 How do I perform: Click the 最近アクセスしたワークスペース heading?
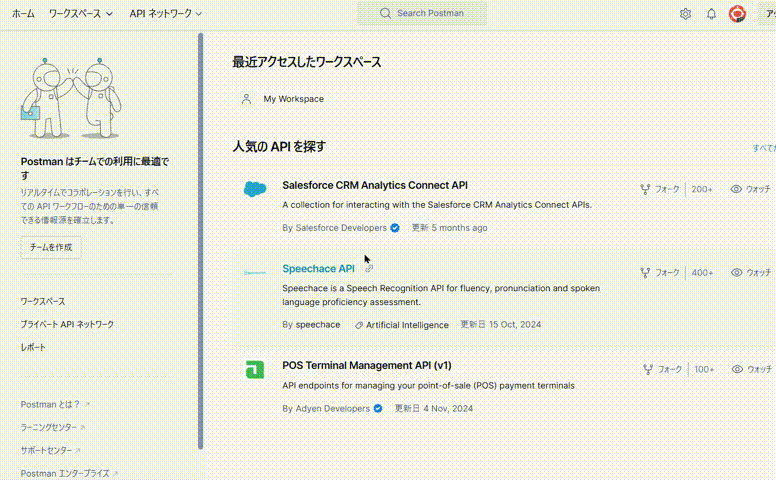pos(307,62)
